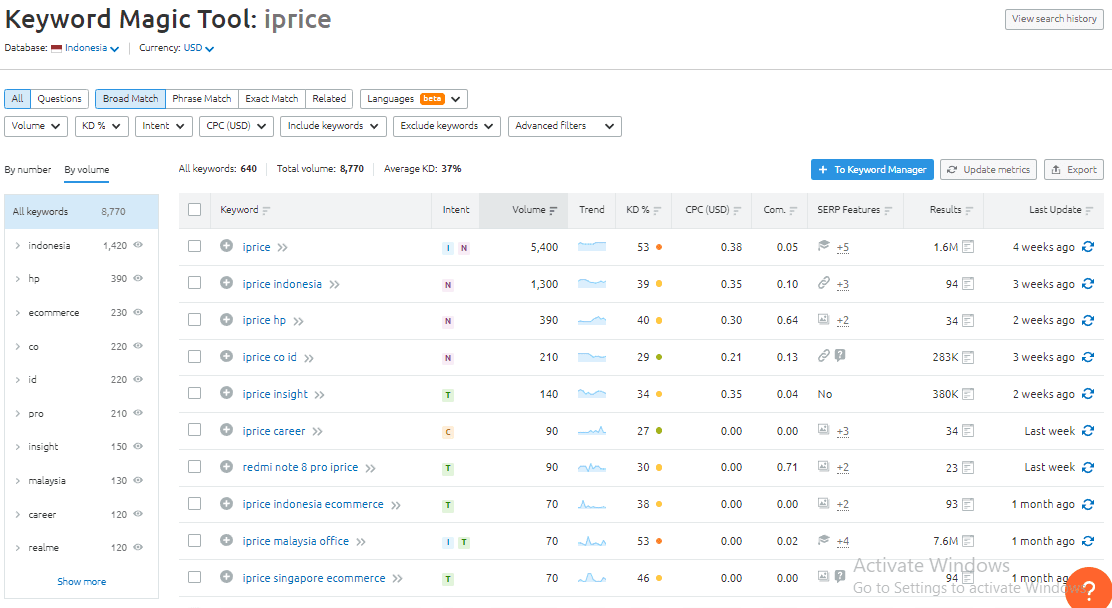Select the All keywords filter tab

pos(17,99)
